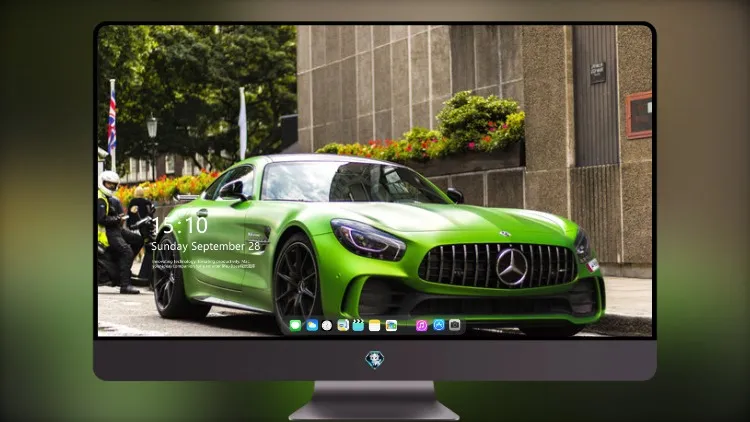Open the blue App Store icon
This screenshot has width=750, height=422.
pos(439,325)
